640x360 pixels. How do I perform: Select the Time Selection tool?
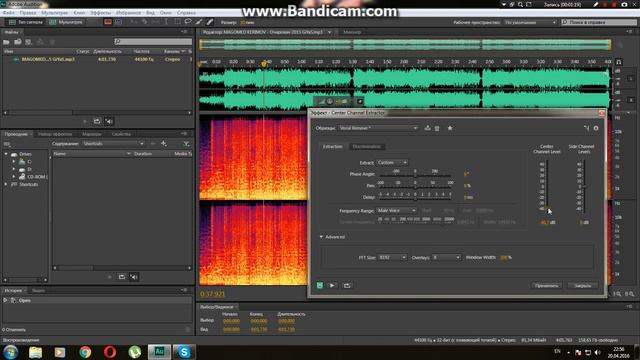tap(167, 22)
